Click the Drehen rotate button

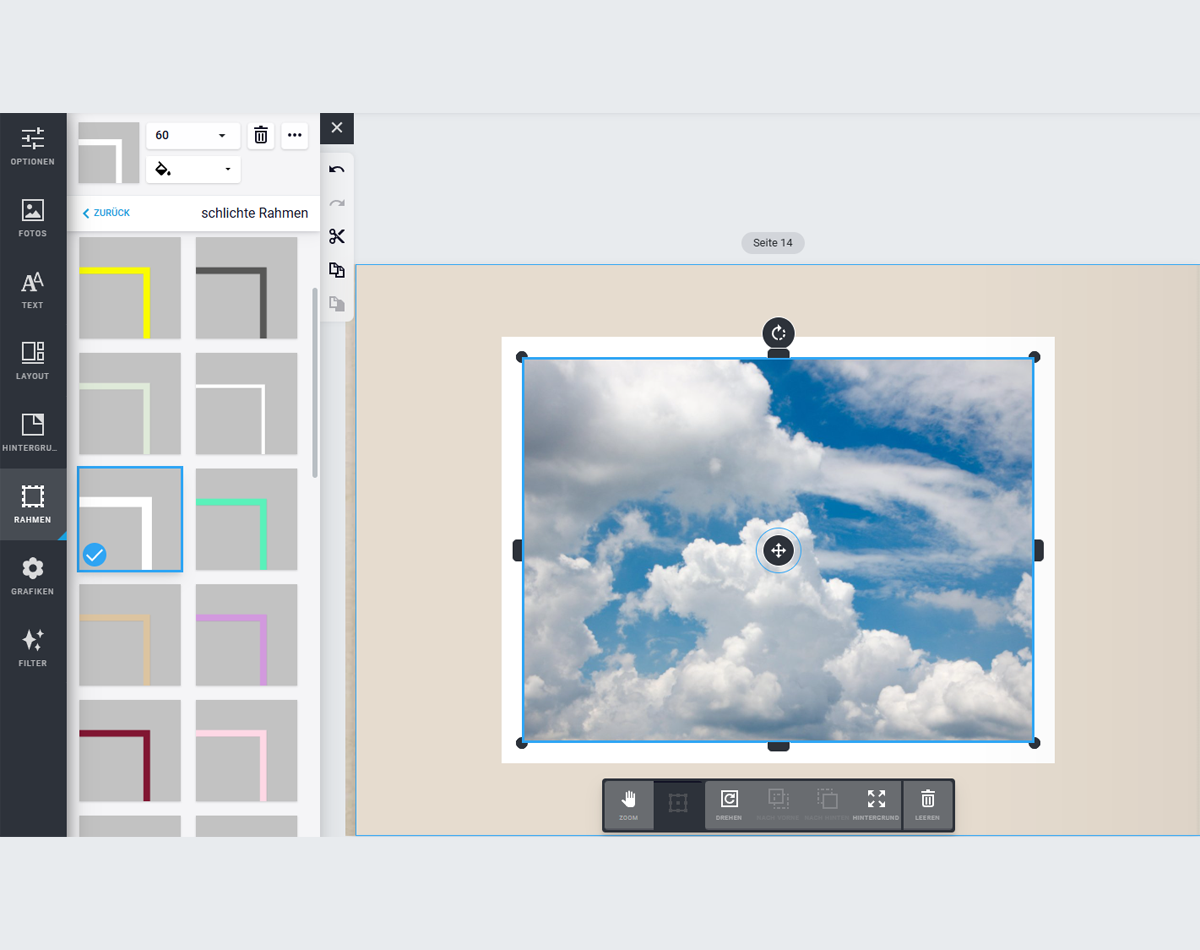tap(729, 805)
